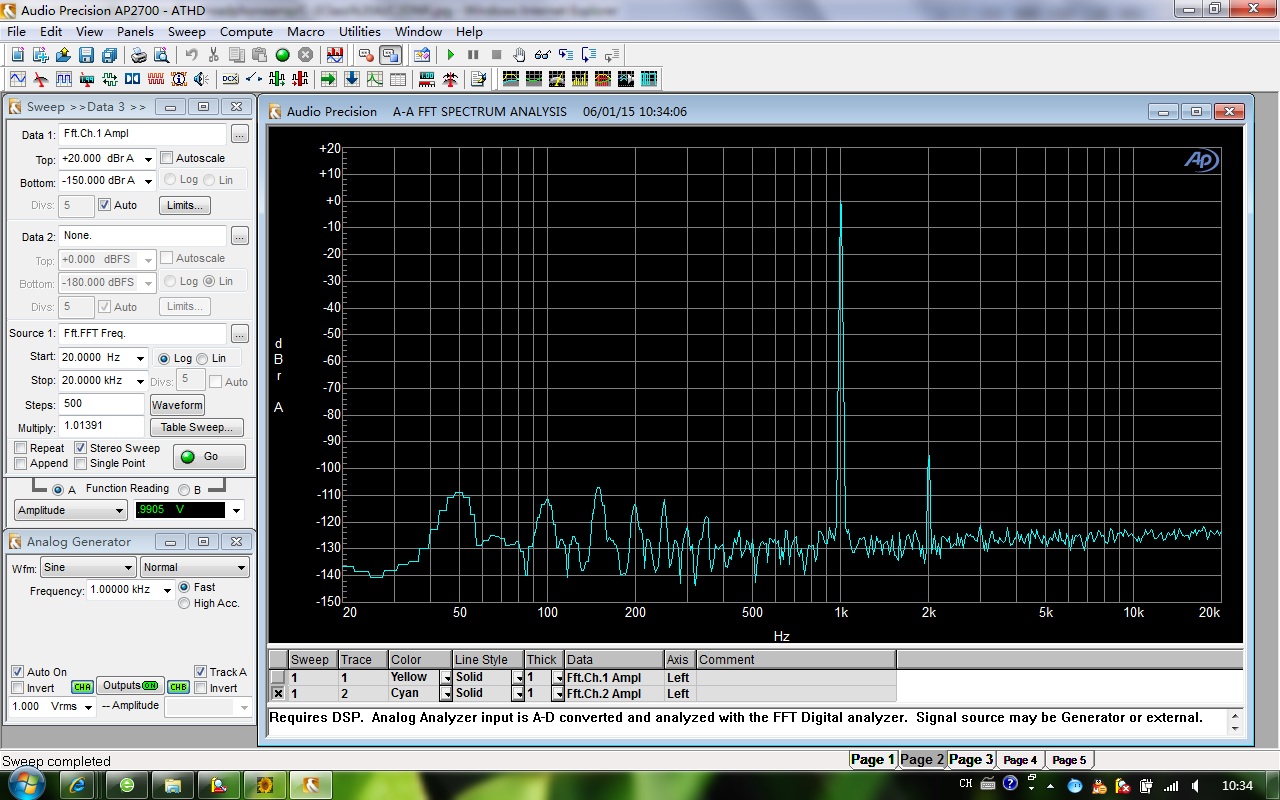Open the Start frequency units dropdown
This screenshot has width=1280, height=800.
[140, 358]
